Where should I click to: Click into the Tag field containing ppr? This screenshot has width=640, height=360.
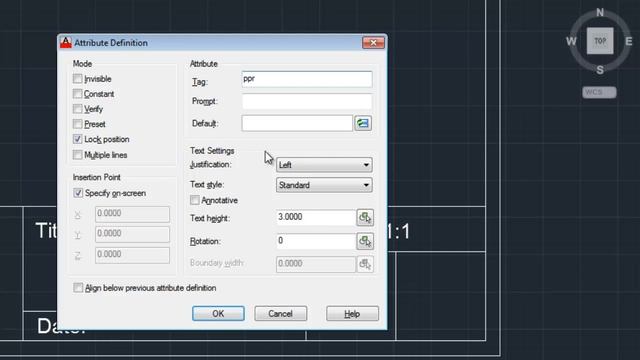pos(307,79)
